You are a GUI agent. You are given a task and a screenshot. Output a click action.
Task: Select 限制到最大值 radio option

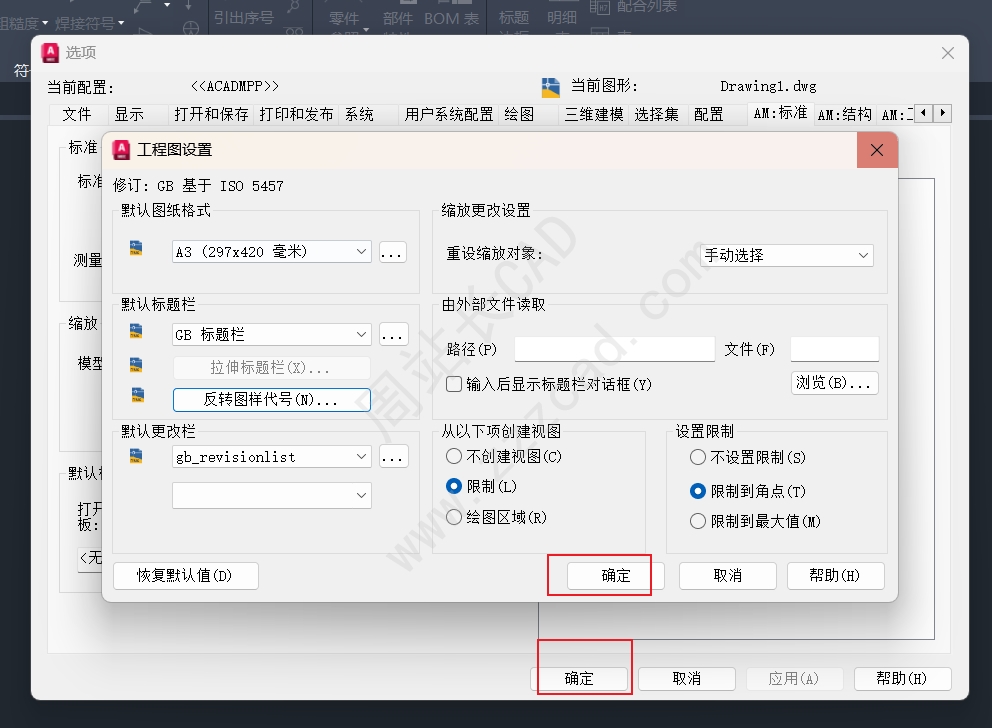point(698,521)
